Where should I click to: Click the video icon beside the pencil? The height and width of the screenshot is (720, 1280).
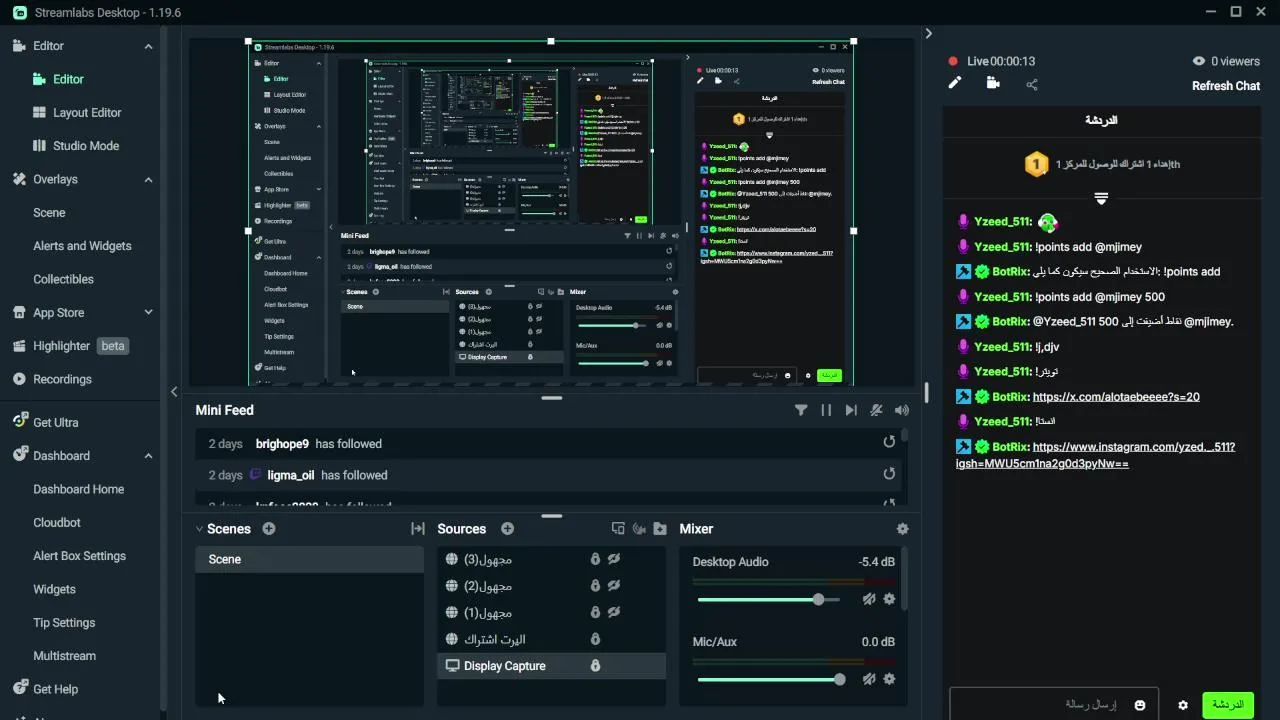[993, 83]
